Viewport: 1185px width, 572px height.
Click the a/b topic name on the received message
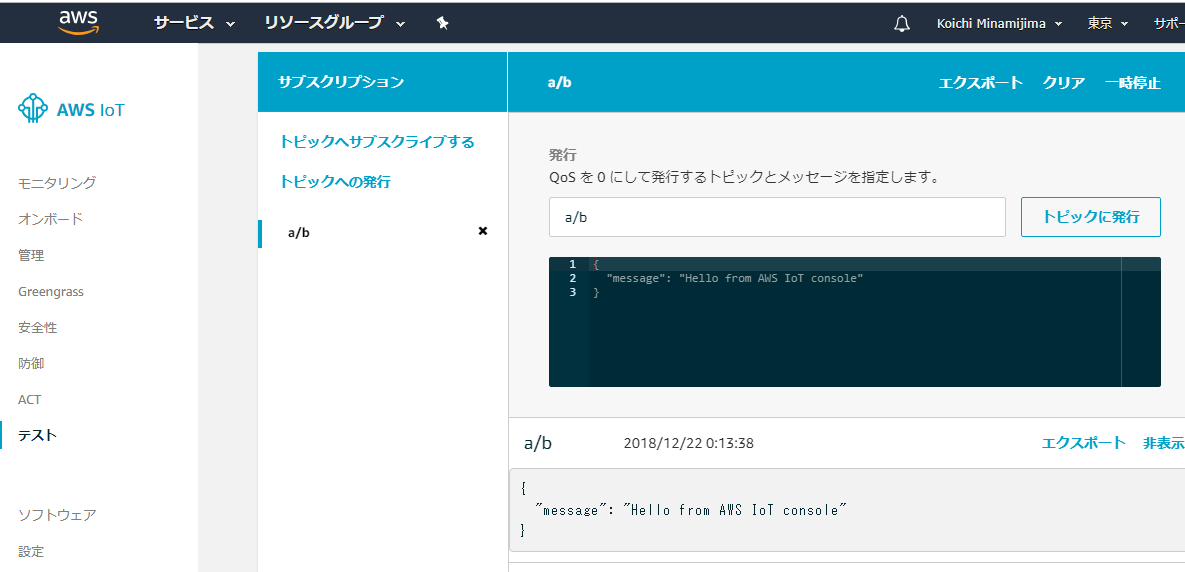537,444
